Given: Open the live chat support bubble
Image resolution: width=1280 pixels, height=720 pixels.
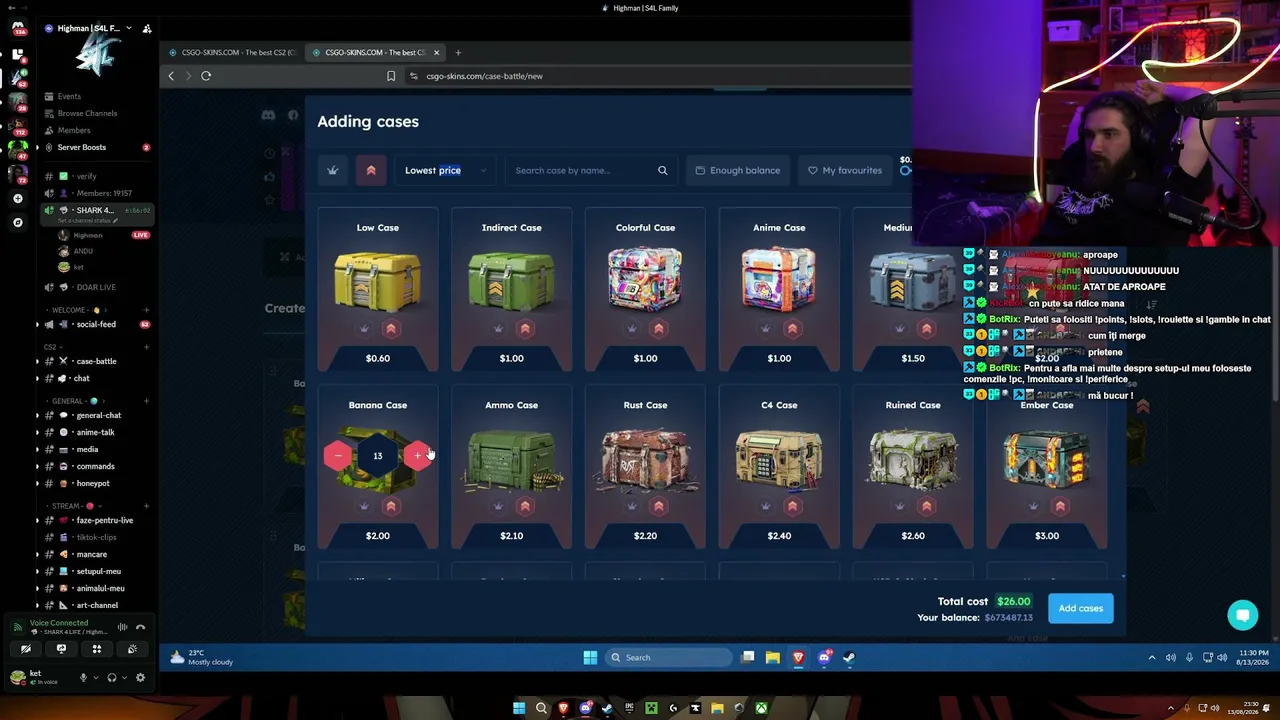Looking at the screenshot, I should [1243, 615].
